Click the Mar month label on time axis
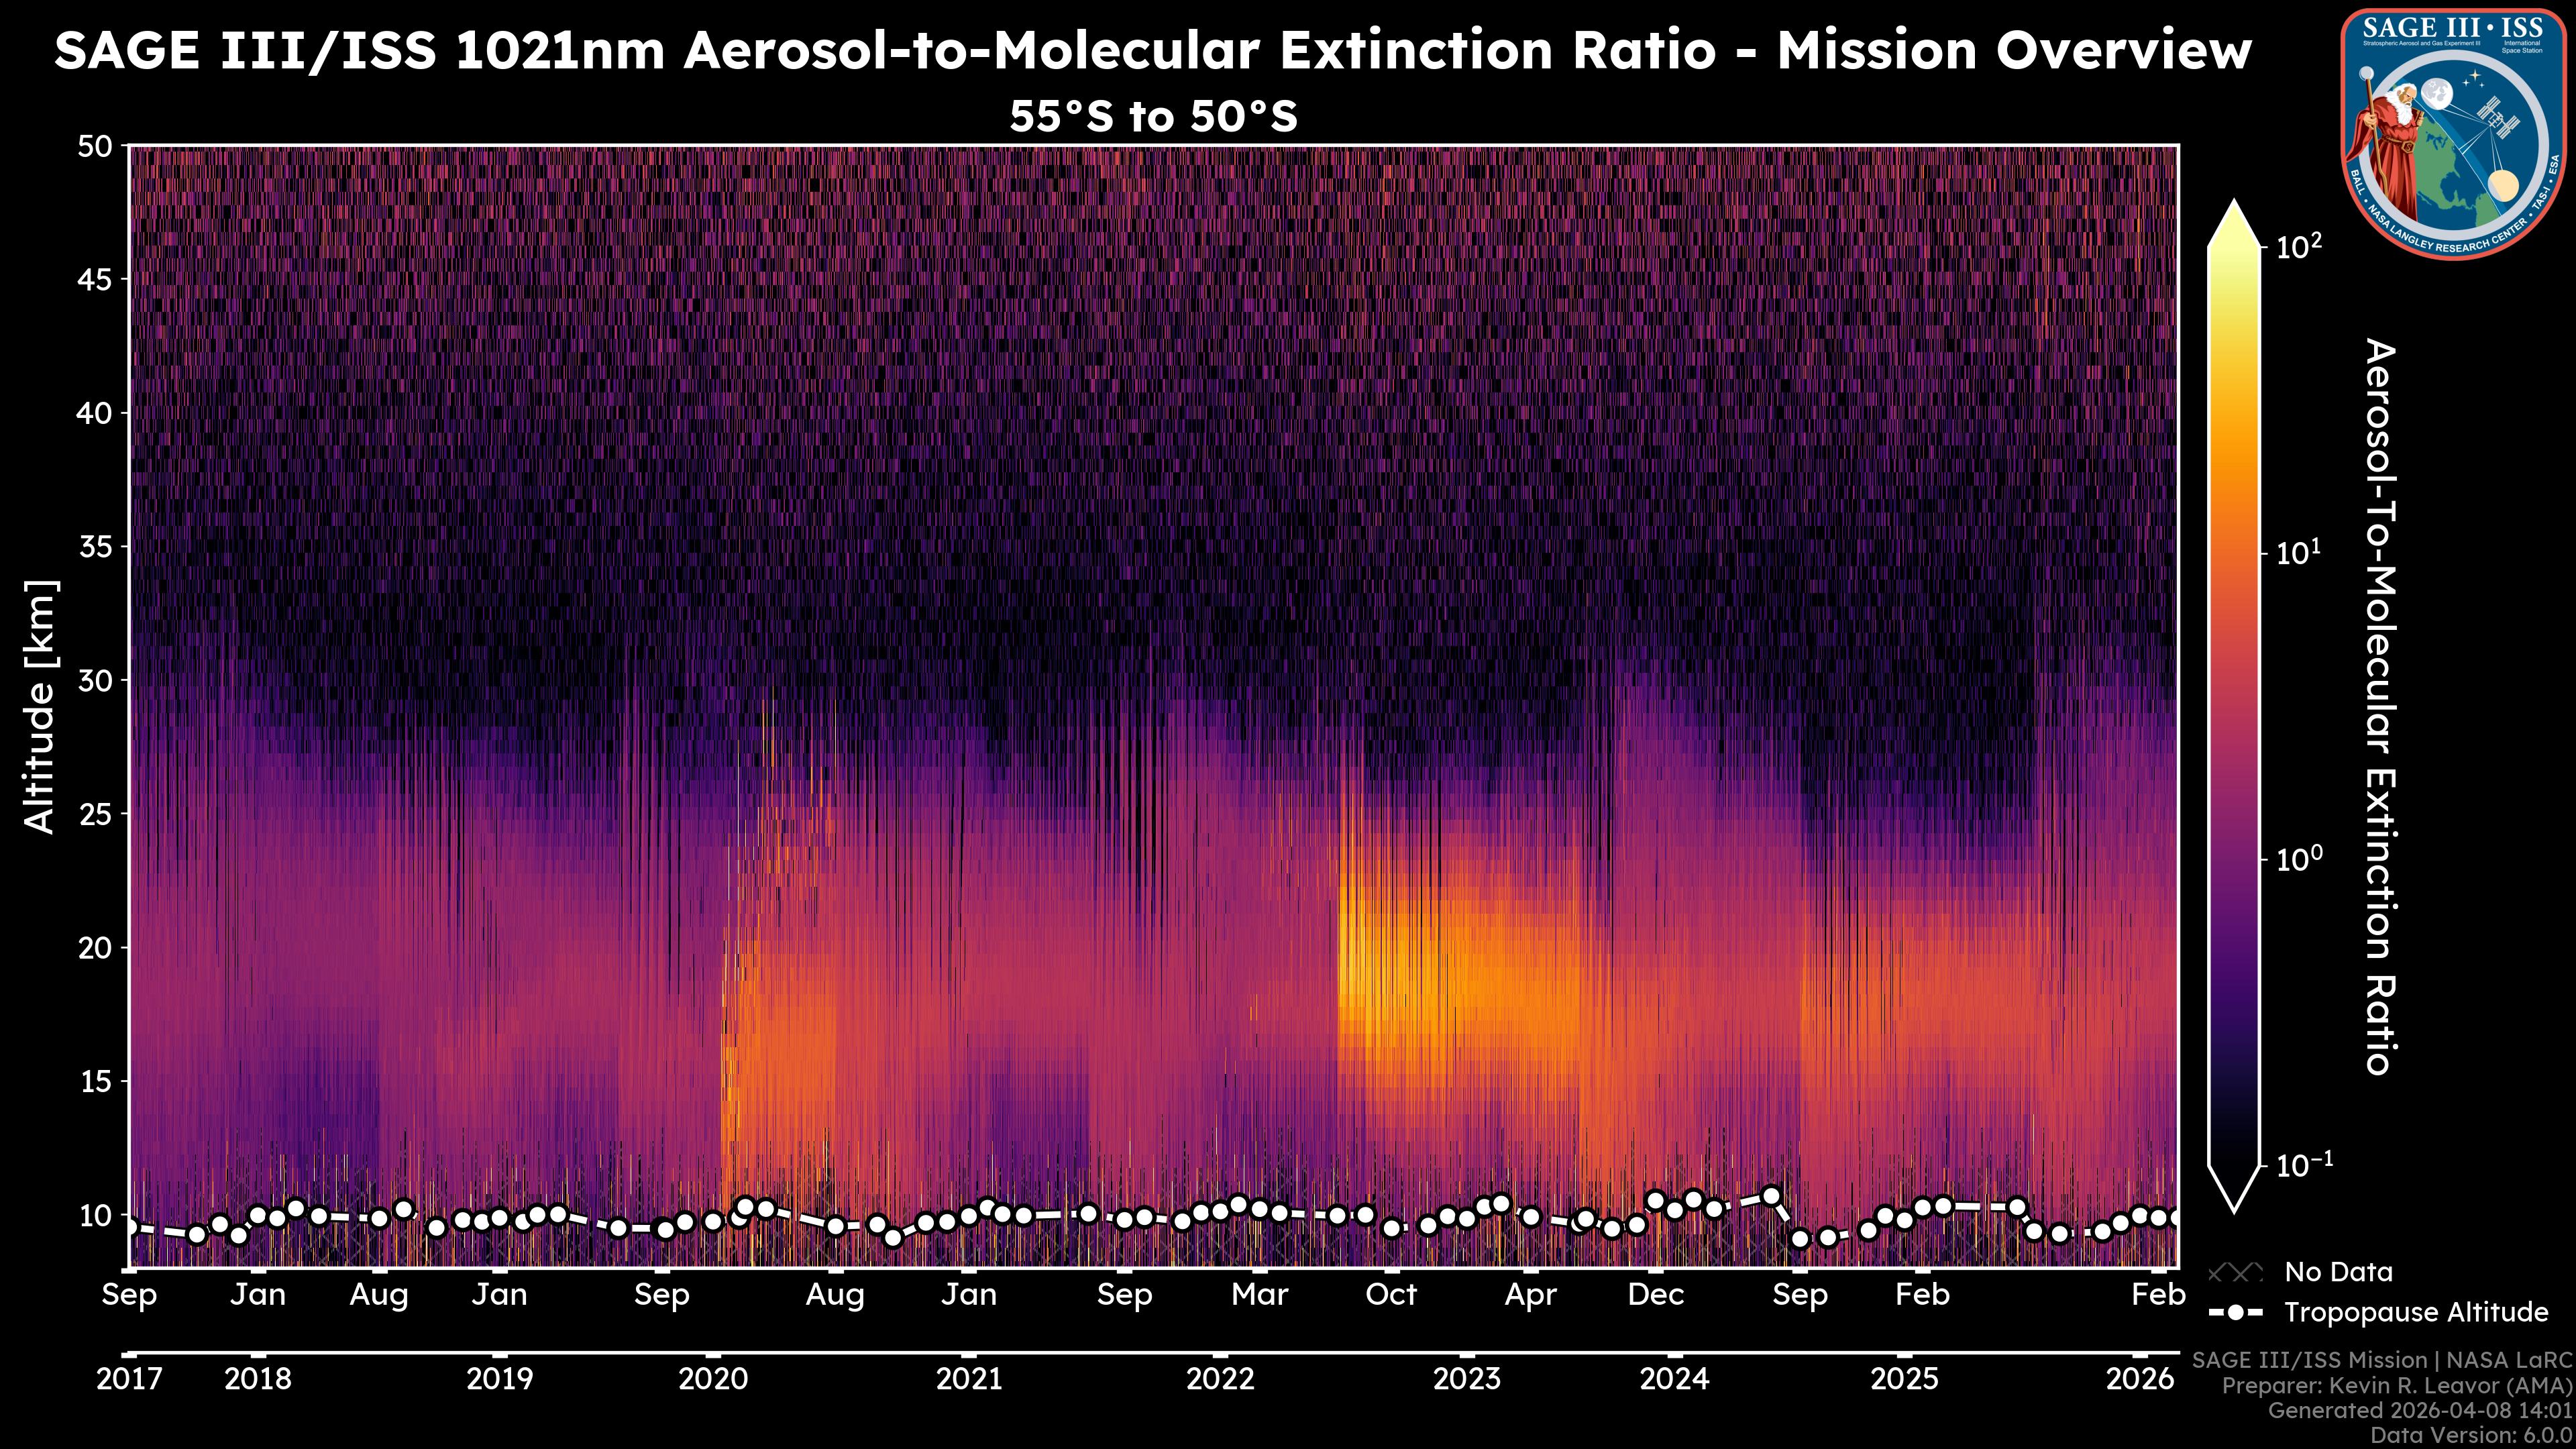This screenshot has width=2576, height=1449. (x=1259, y=1295)
